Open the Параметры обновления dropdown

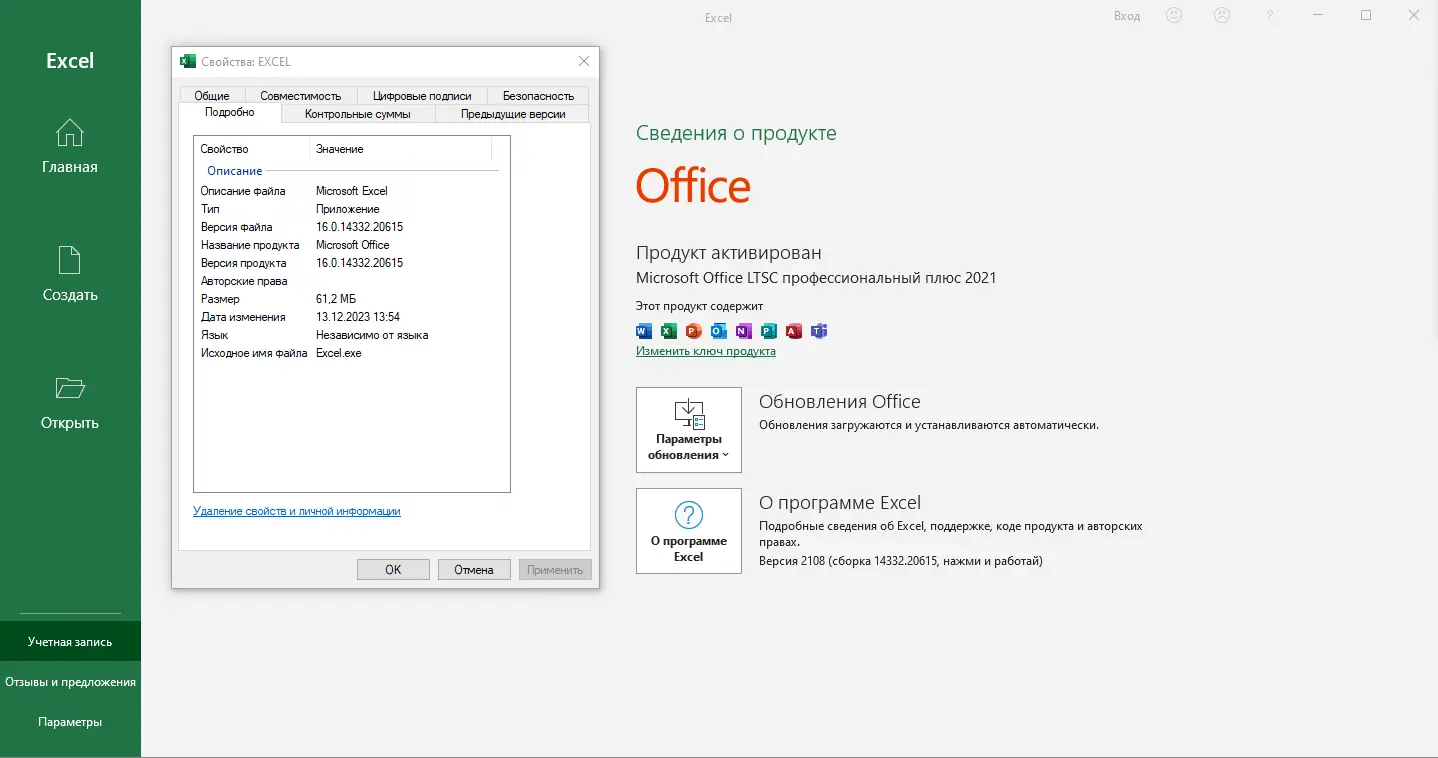click(x=689, y=430)
